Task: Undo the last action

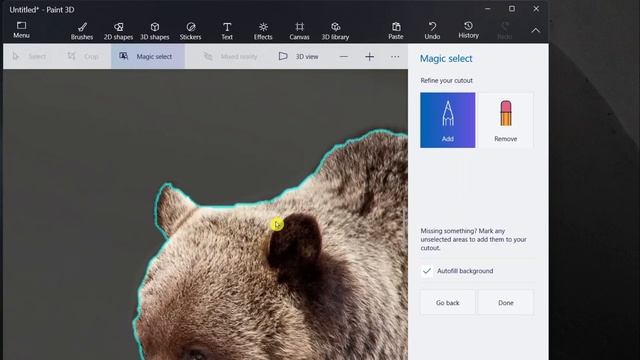Action: (x=432, y=31)
